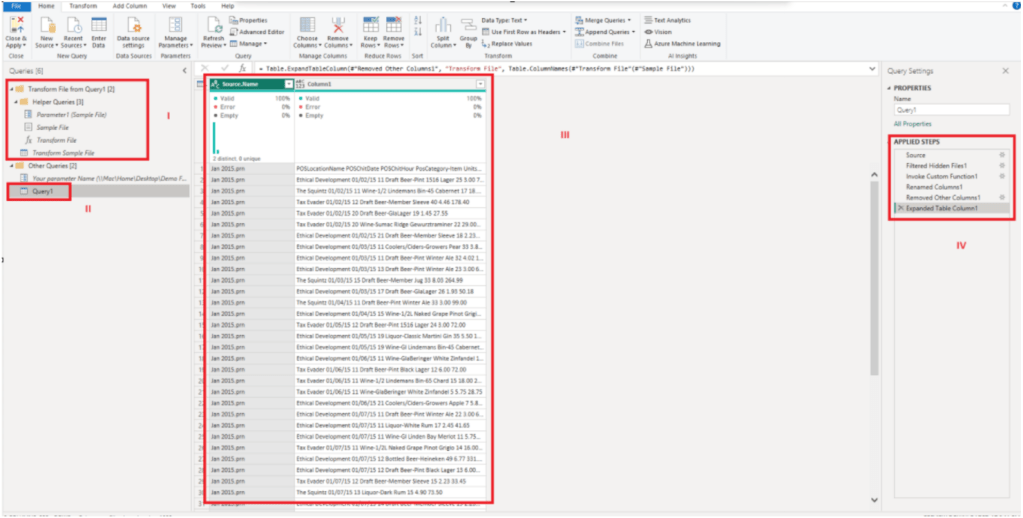This screenshot has width=1023, height=518.
Task: Select the Renamed Columns1 applied step
Action: coord(934,187)
